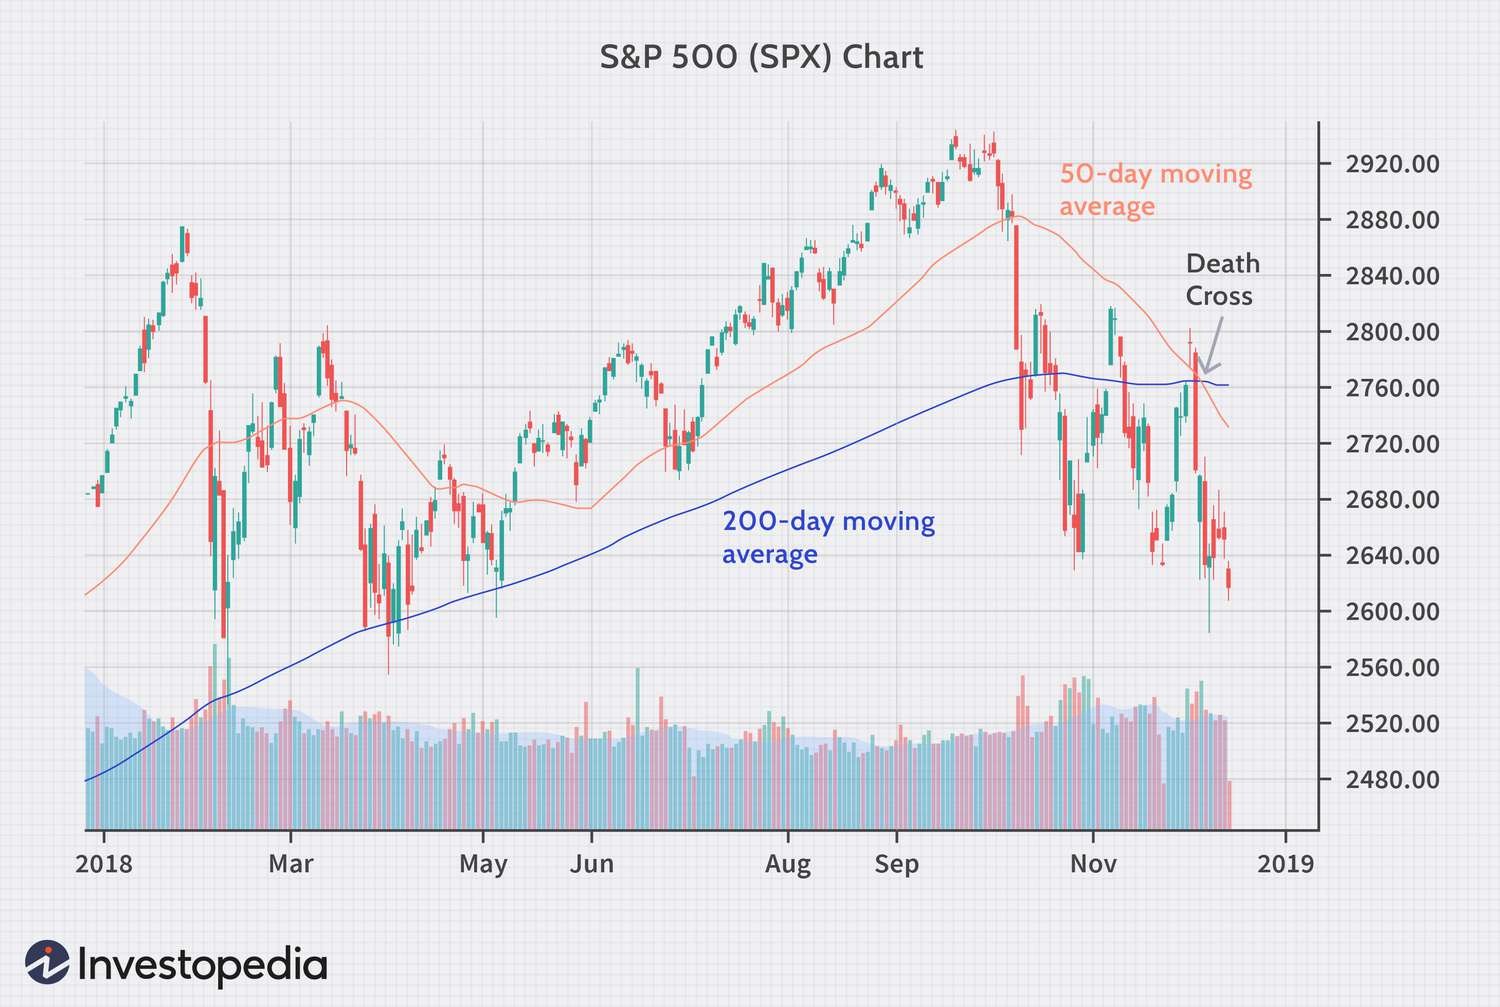Click the Death Cross arrow pointer

coord(1212,347)
